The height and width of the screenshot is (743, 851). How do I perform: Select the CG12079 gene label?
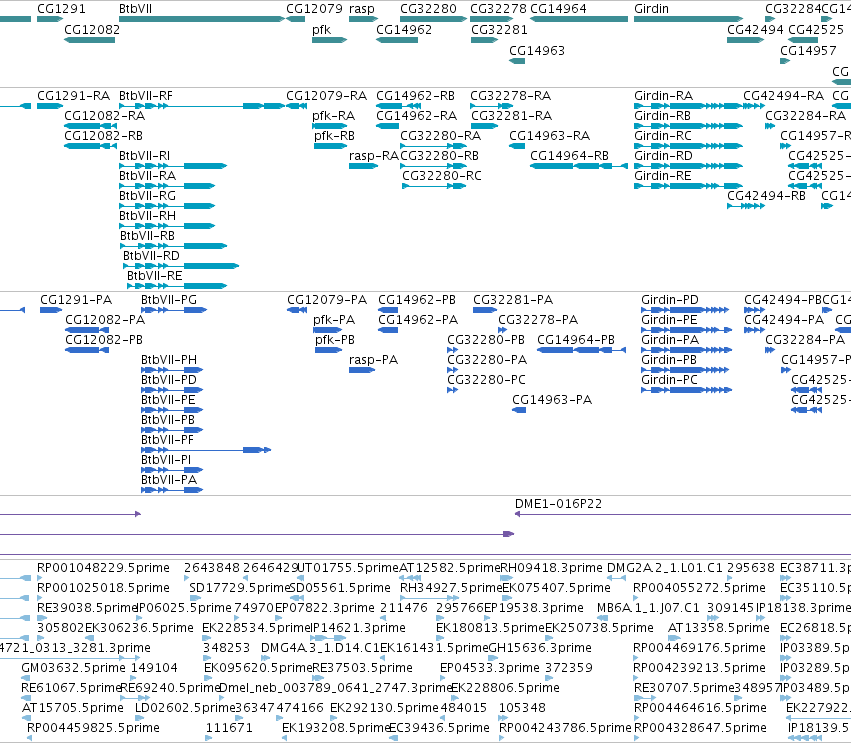tap(314, 9)
